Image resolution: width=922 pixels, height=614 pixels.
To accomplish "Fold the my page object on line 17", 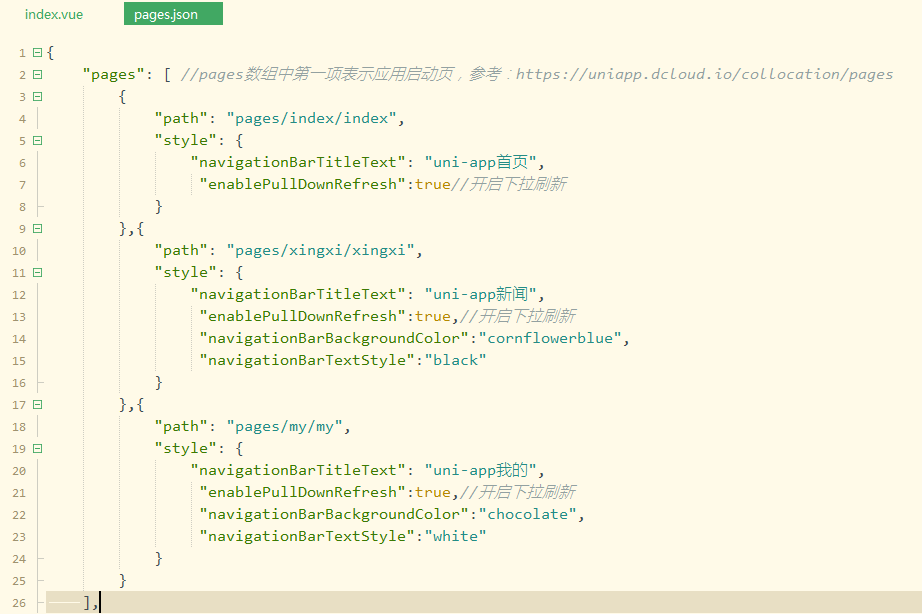I will point(38,405).
